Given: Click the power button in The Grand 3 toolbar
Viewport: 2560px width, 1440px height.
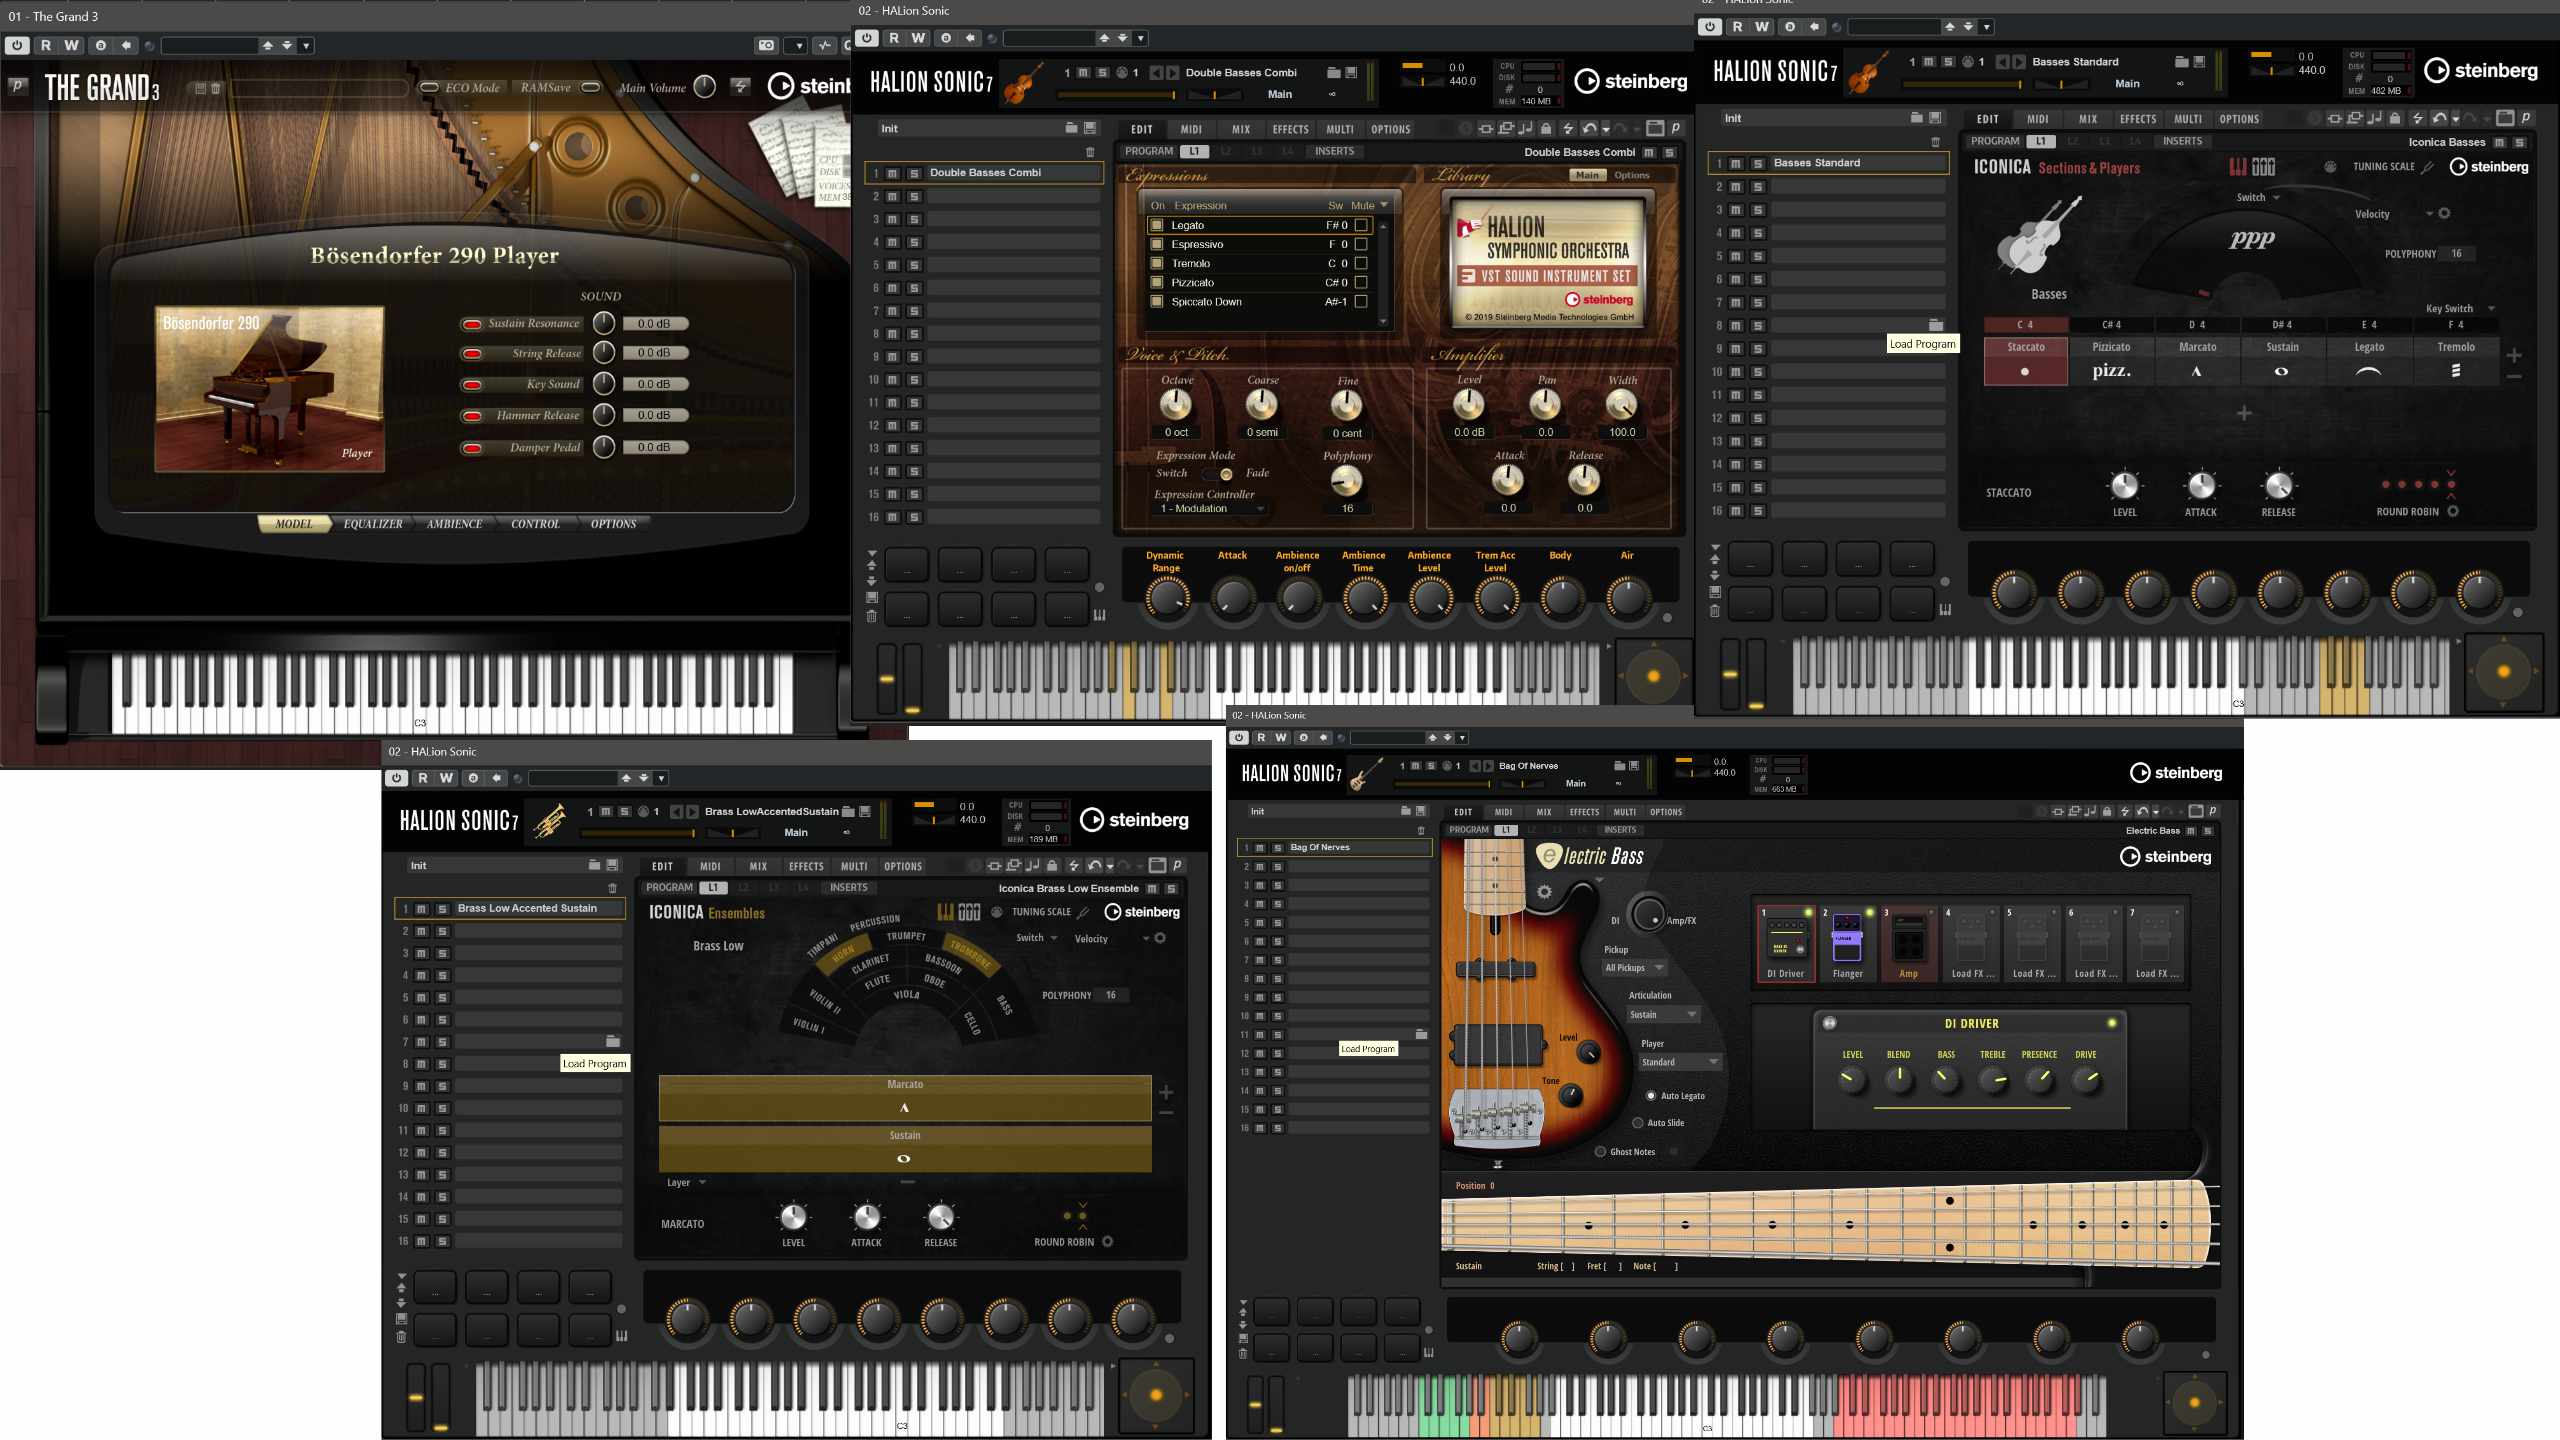Looking at the screenshot, I should click(17, 45).
